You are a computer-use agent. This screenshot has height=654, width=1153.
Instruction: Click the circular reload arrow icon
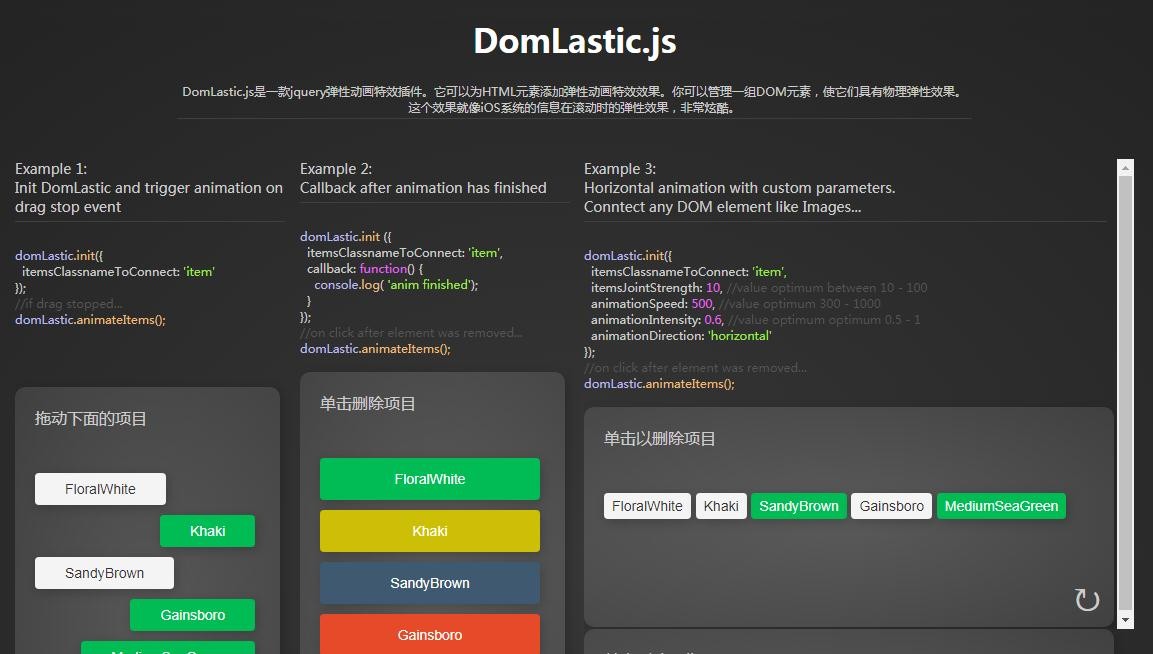point(1087,600)
